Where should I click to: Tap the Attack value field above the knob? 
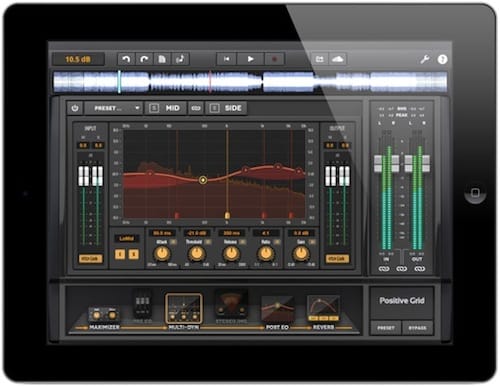click(x=162, y=233)
